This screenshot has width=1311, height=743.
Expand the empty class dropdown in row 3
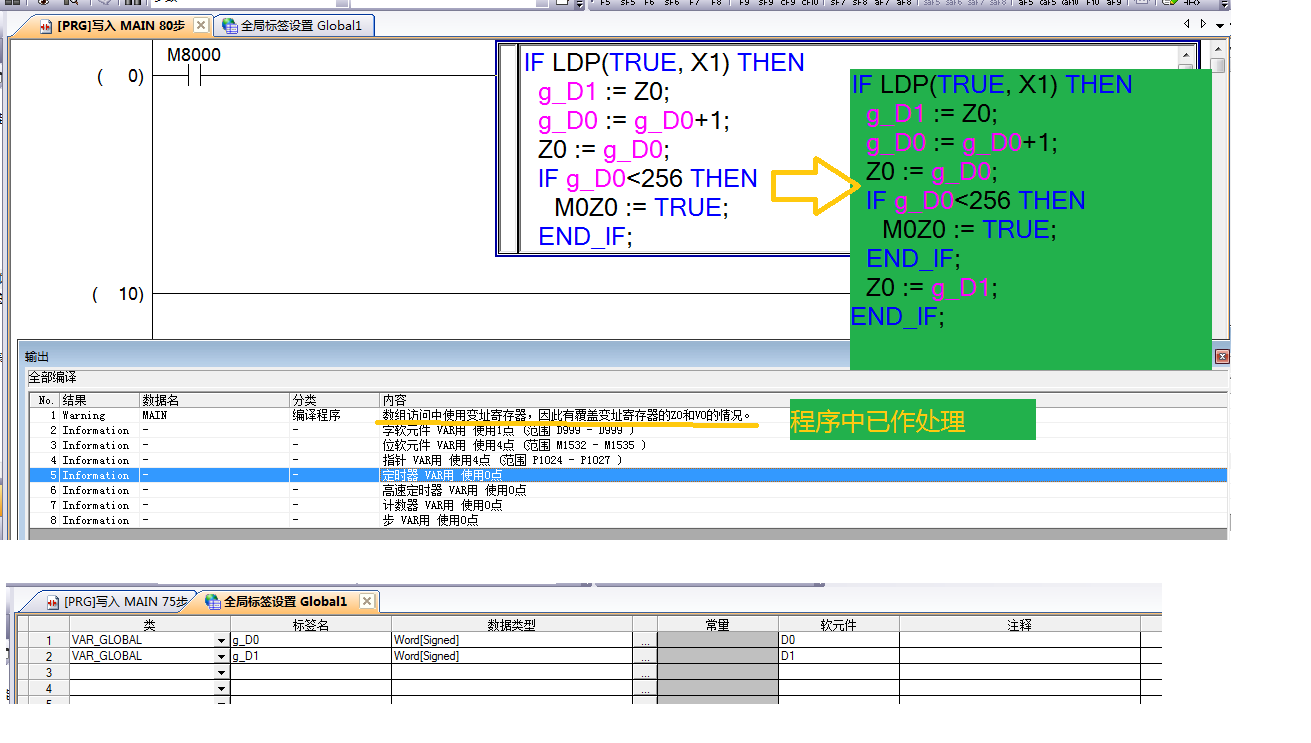(221, 674)
